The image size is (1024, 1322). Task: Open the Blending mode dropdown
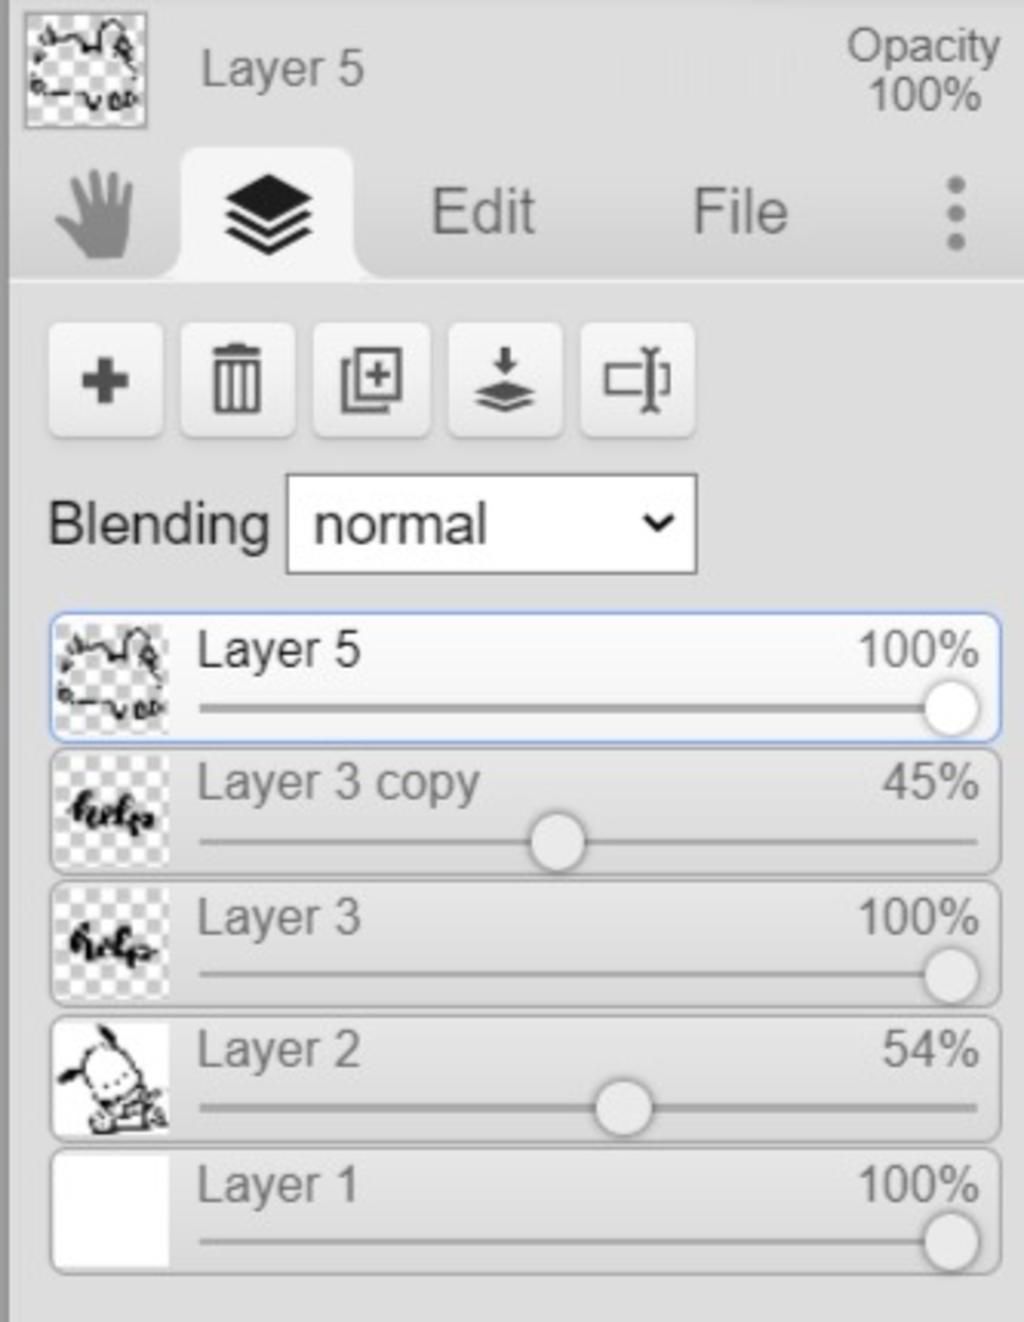[491, 524]
